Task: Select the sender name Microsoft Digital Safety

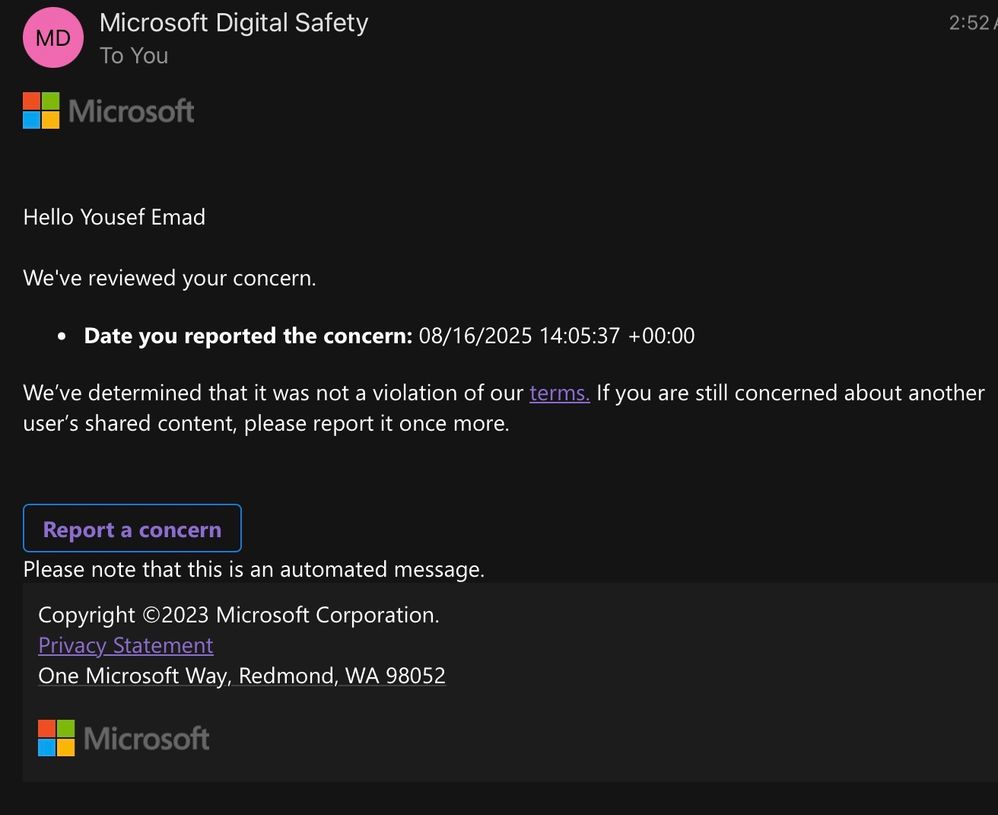Action: [234, 23]
